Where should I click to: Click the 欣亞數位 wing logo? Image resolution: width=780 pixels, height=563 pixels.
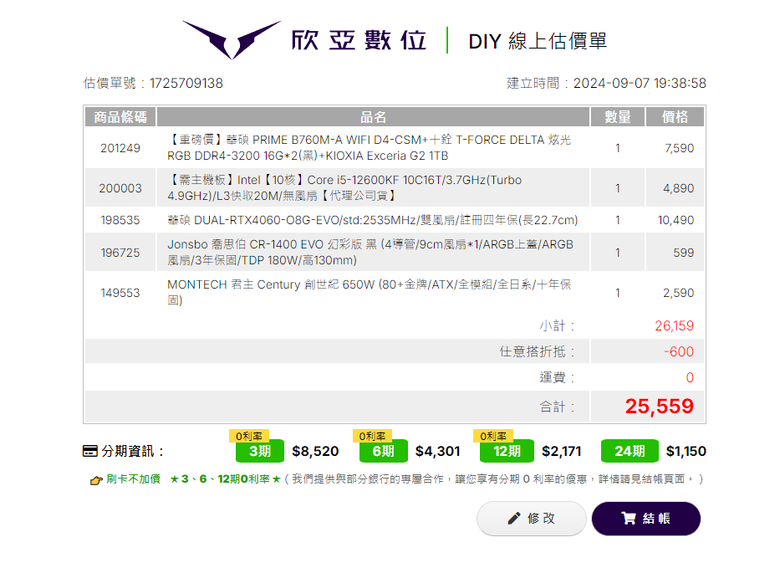tap(232, 39)
